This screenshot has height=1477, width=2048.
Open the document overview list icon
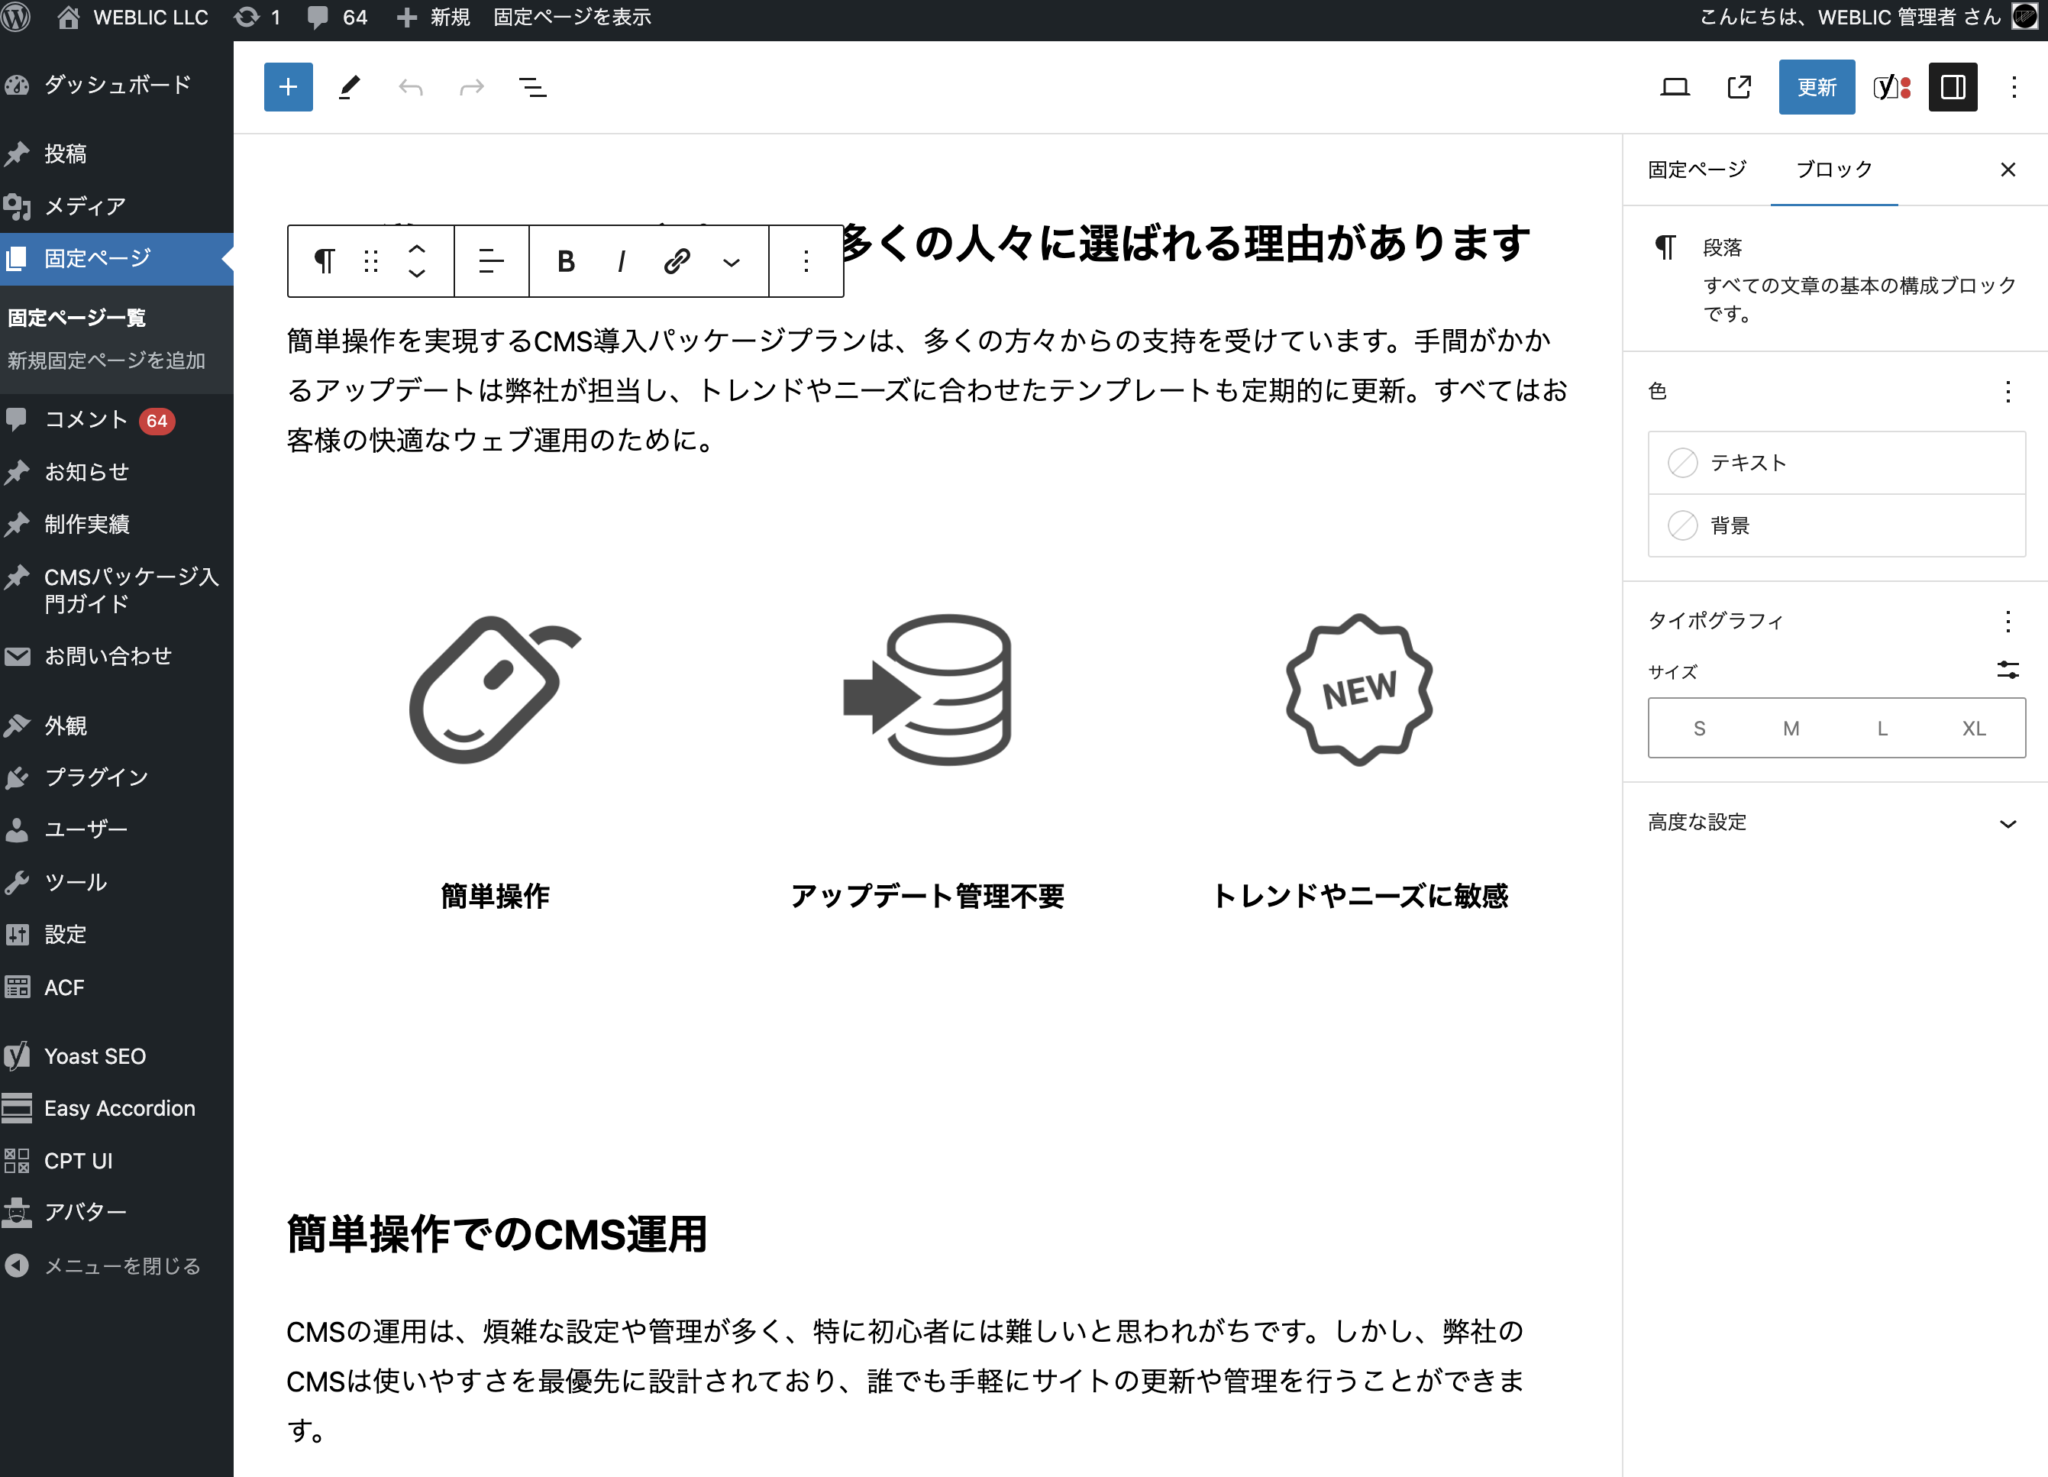[x=533, y=87]
